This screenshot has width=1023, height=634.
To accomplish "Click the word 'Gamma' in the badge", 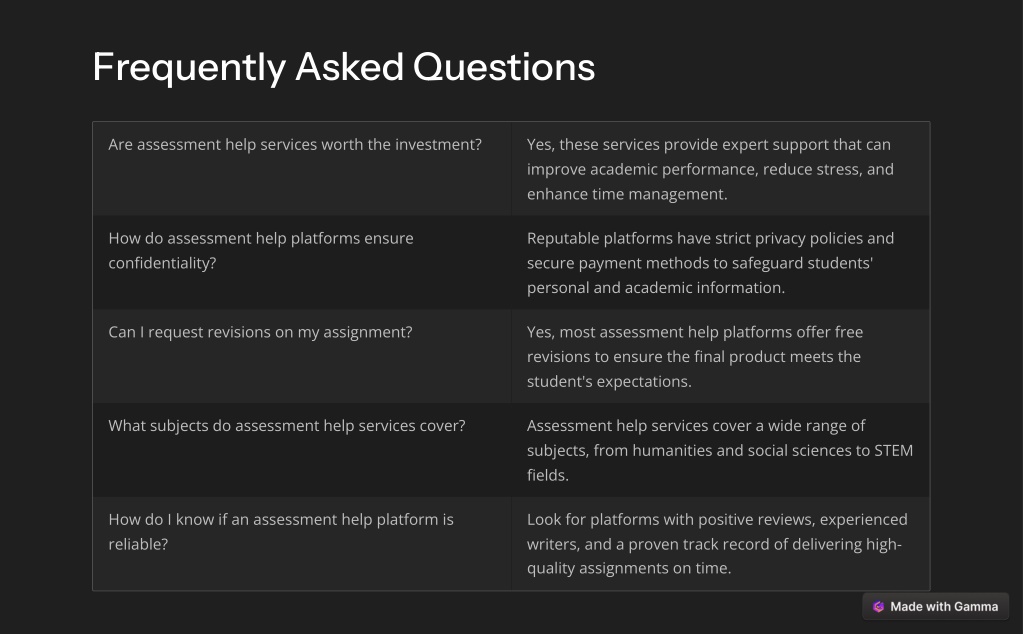I will [976, 607].
